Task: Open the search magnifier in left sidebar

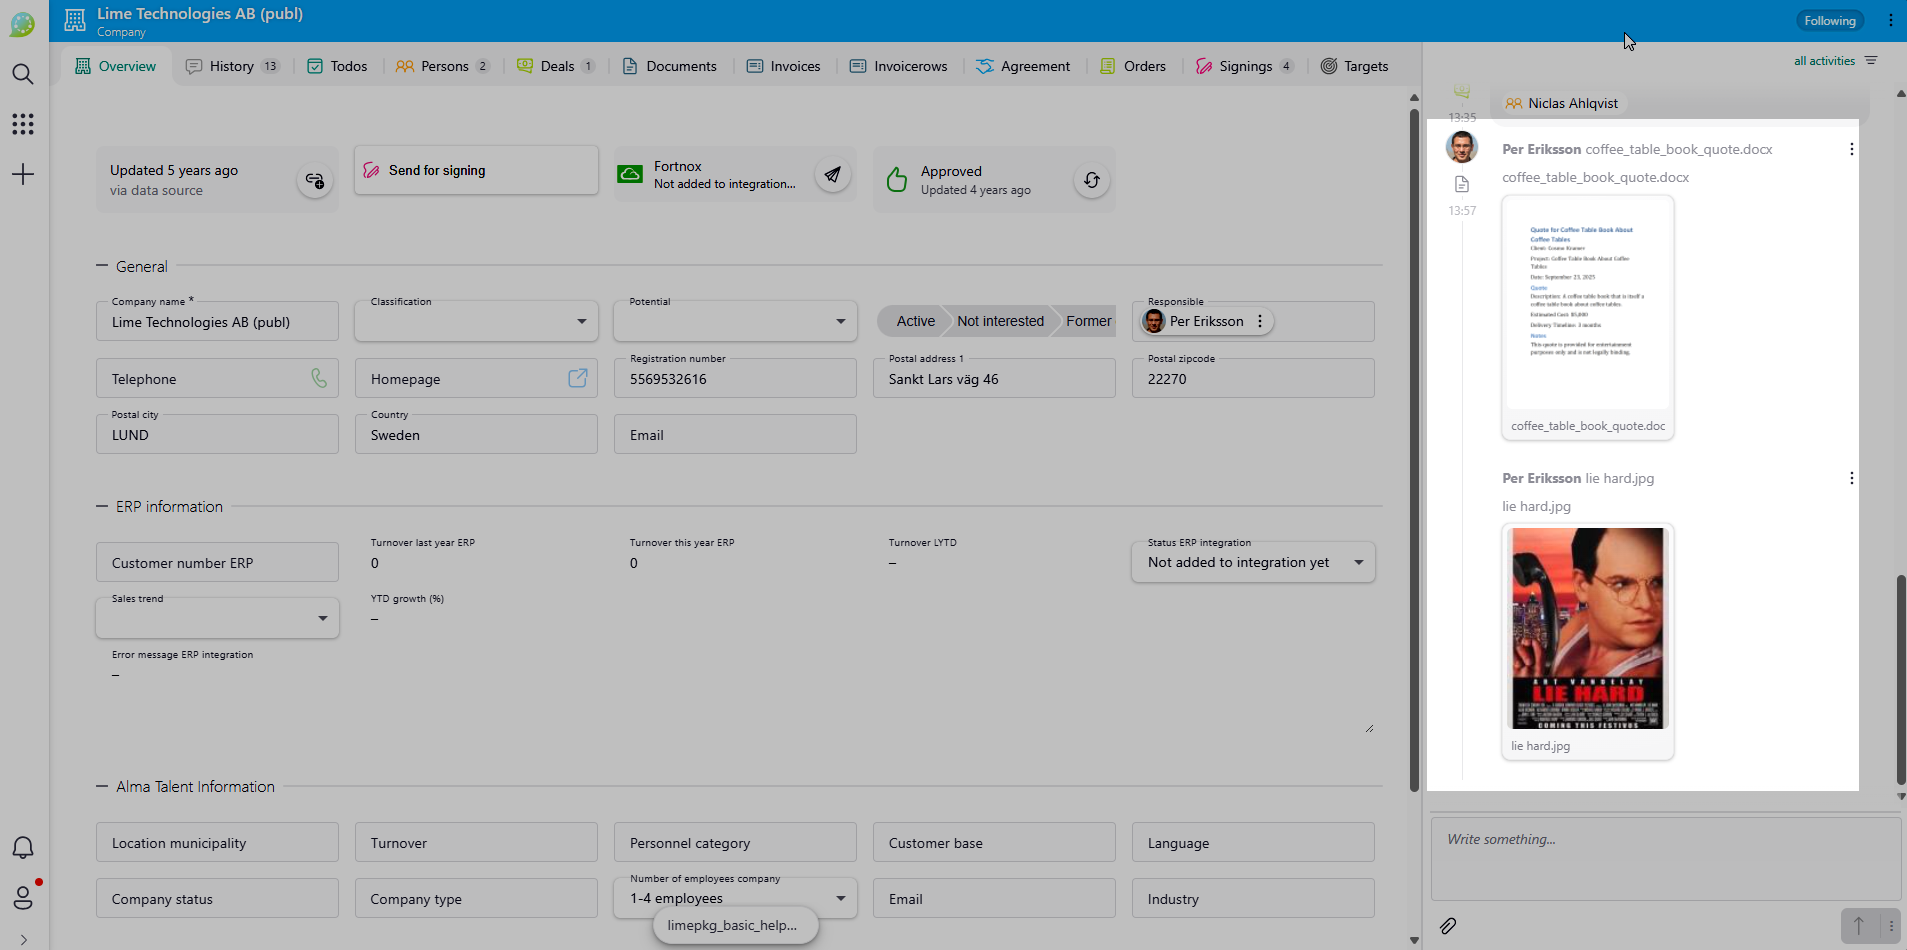Action: click(x=23, y=74)
